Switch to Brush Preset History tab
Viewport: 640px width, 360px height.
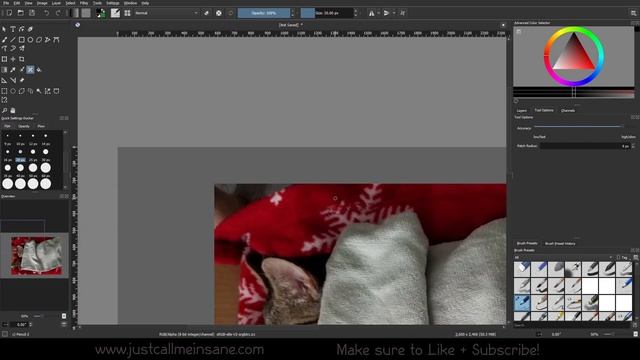pyautogui.click(x=560, y=244)
